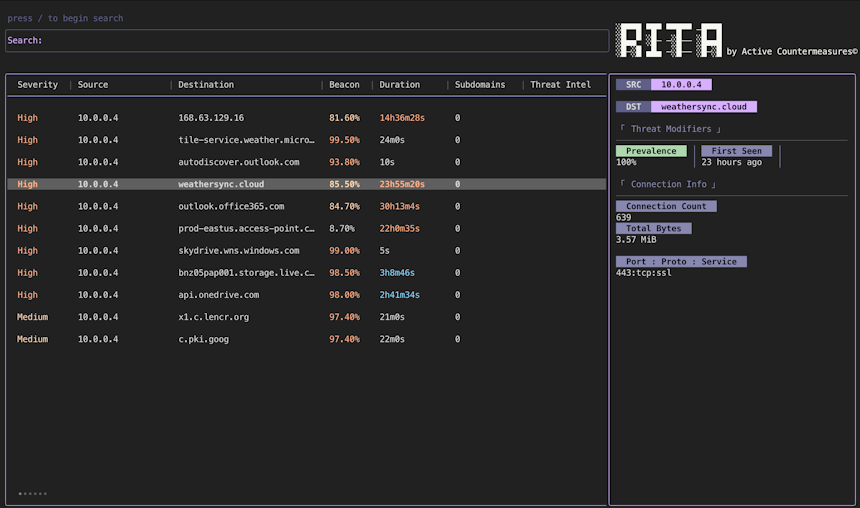This screenshot has width=860, height=508.
Task: Click the 8.70% beacon score
Action: point(342,228)
